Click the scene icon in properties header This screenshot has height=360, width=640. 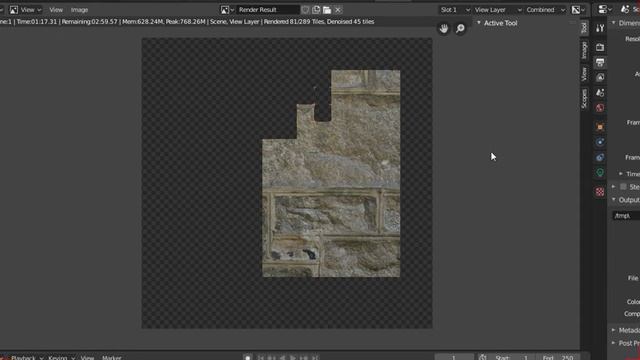[625, 9]
